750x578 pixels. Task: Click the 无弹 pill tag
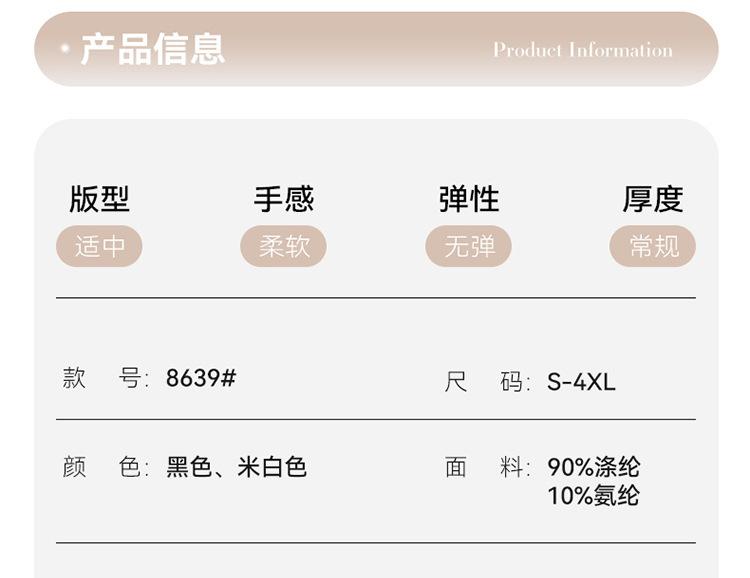469,246
